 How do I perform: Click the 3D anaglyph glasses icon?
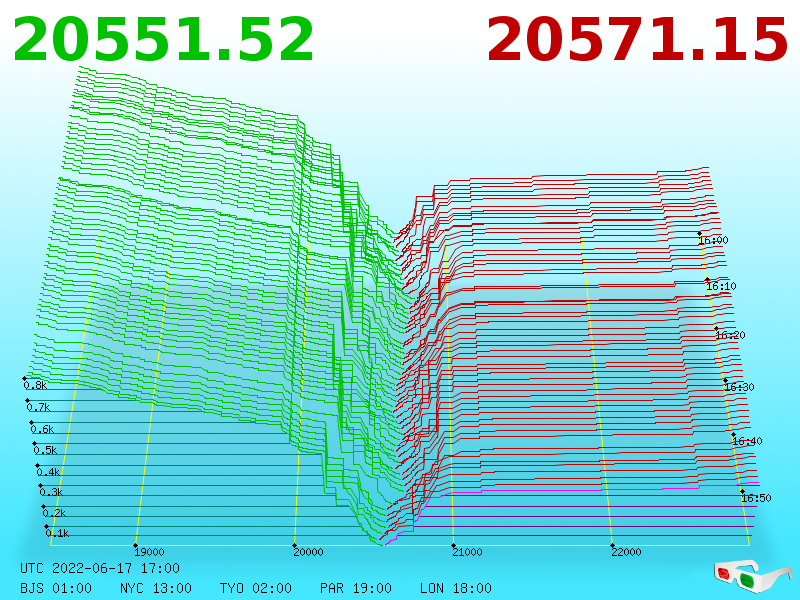[753, 576]
